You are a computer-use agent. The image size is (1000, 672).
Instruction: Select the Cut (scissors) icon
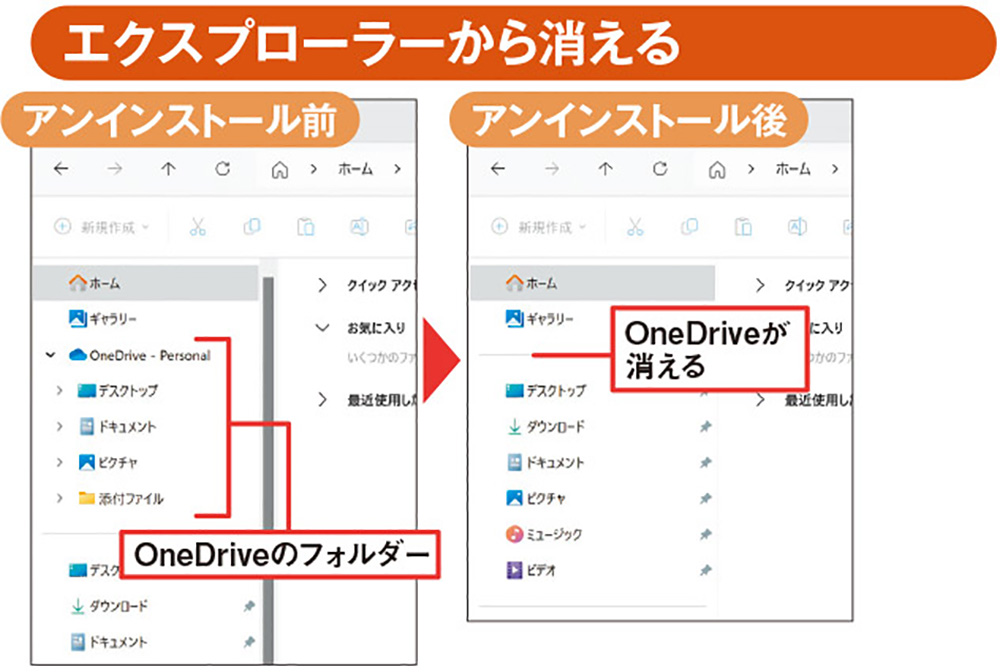point(197,226)
